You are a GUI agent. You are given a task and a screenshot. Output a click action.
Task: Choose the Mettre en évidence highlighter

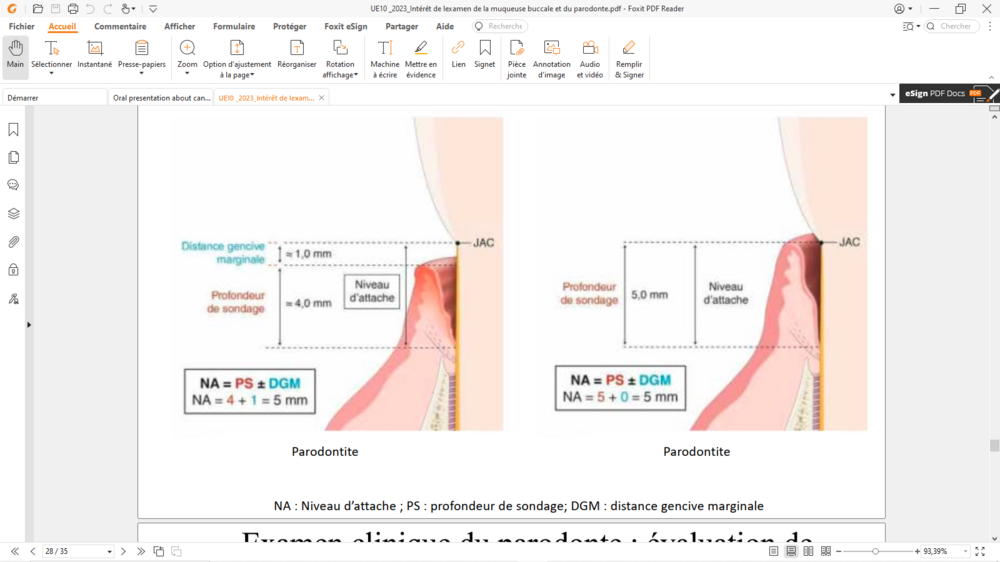(x=421, y=58)
